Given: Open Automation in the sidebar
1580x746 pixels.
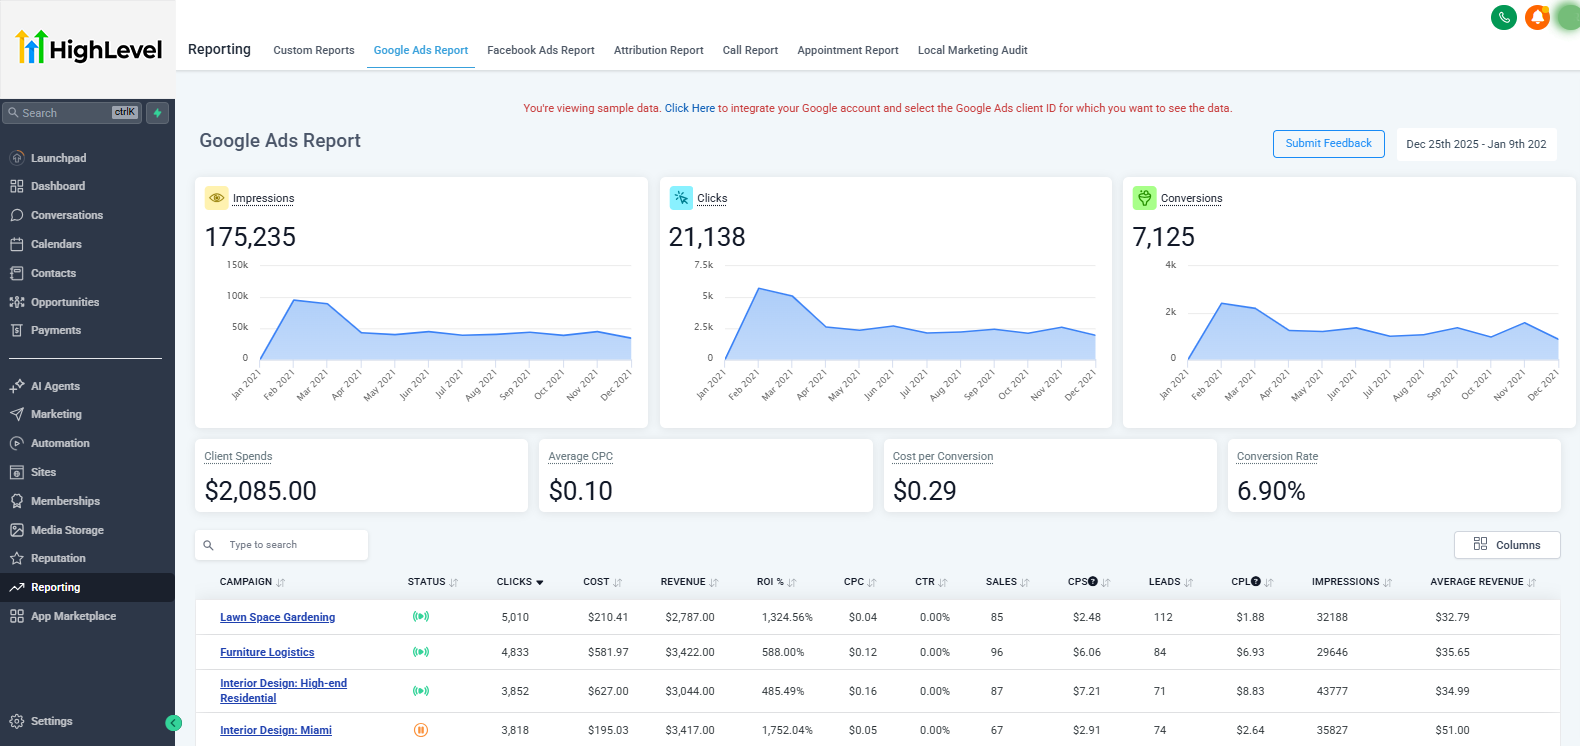Looking at the screenshot, I should pyautogui.click(x=60, y=443).
